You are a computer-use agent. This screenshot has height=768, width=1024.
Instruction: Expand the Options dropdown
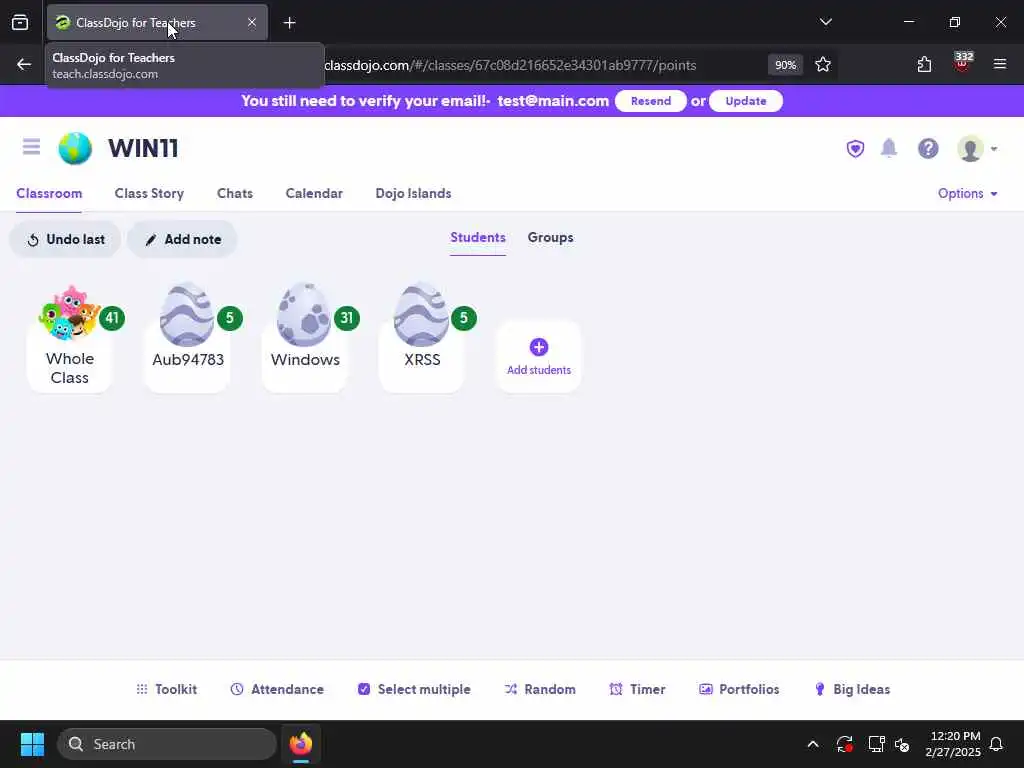point(967,193)
